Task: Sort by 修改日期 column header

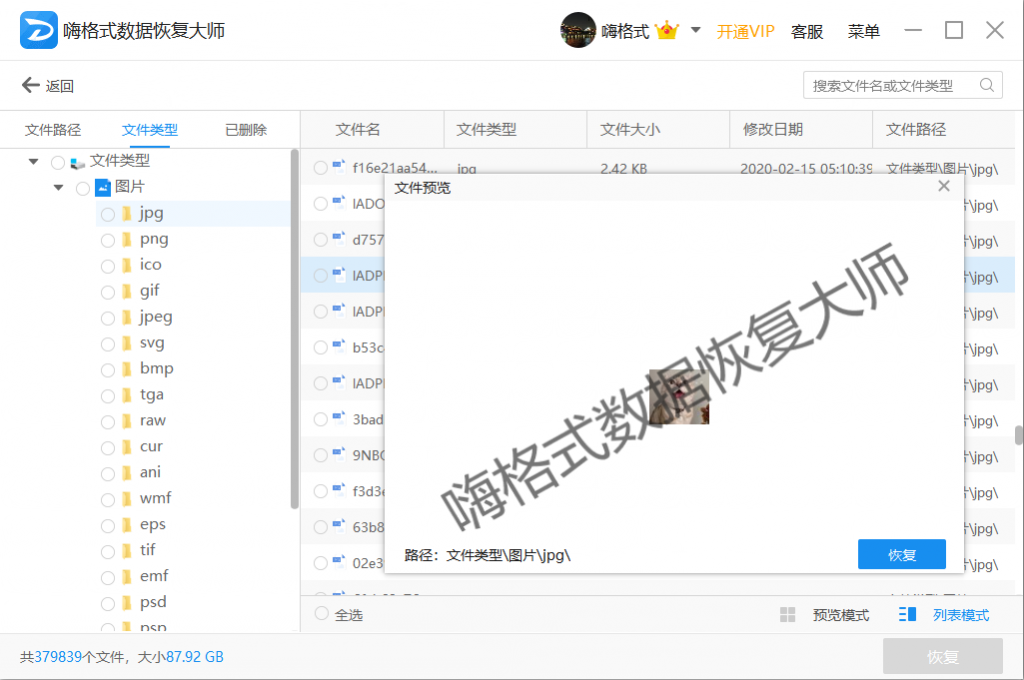Action: (x=773, y=129)
